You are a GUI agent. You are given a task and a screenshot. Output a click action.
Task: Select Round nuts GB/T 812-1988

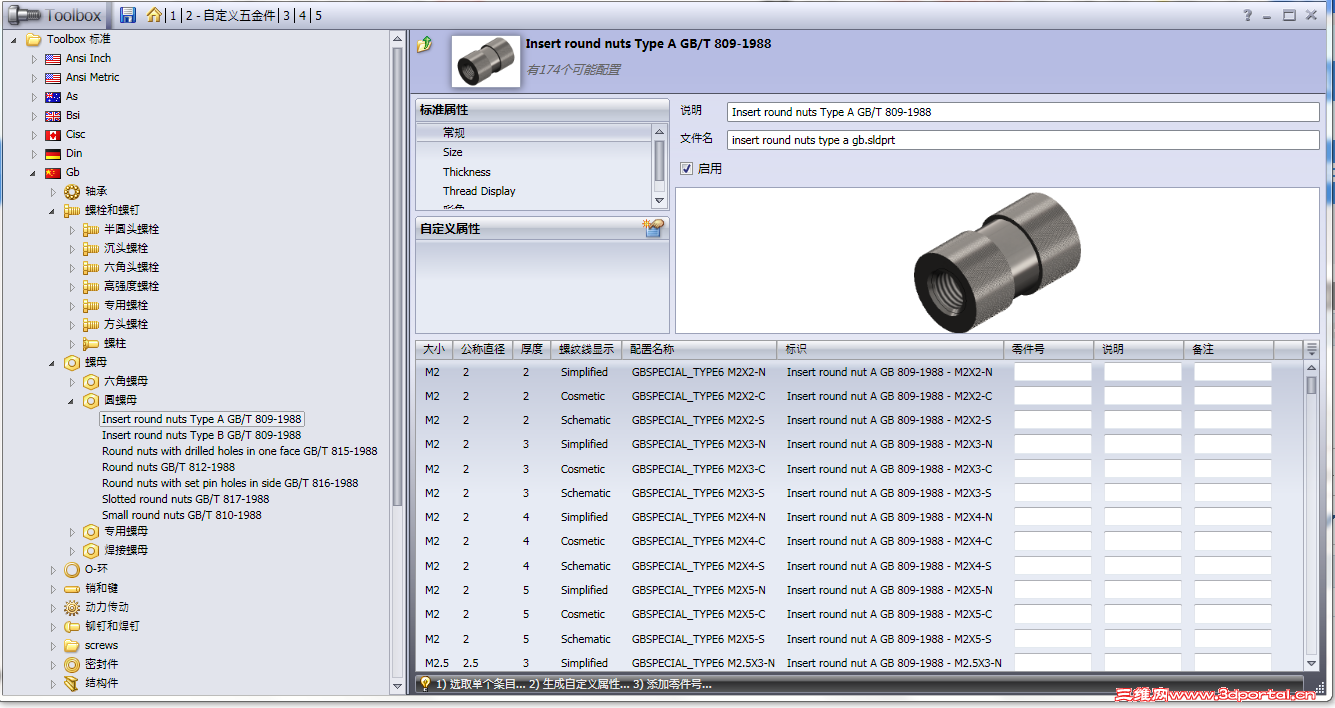point(168,467)
